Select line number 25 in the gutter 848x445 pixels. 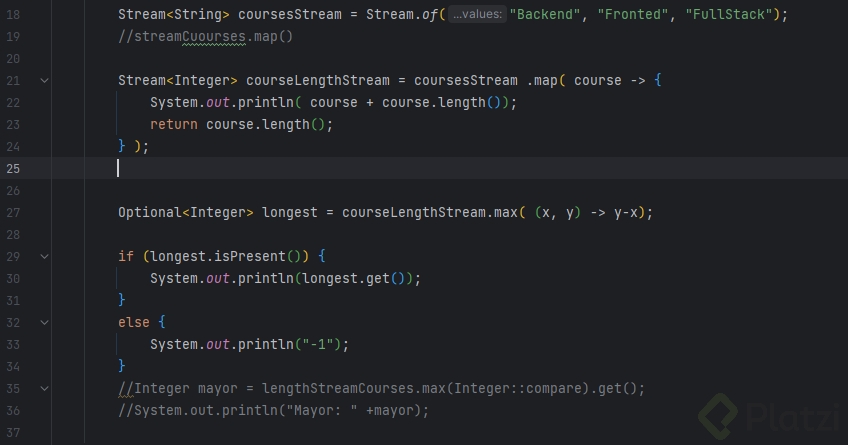pyautogui.click(x=13, y=169)
